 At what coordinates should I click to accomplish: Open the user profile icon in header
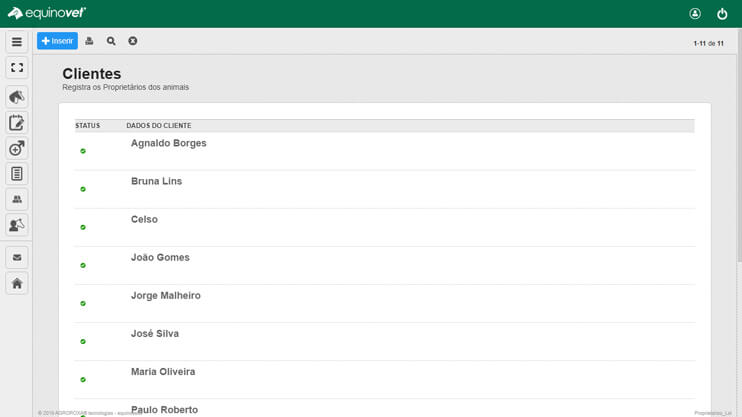coord(695,14)
